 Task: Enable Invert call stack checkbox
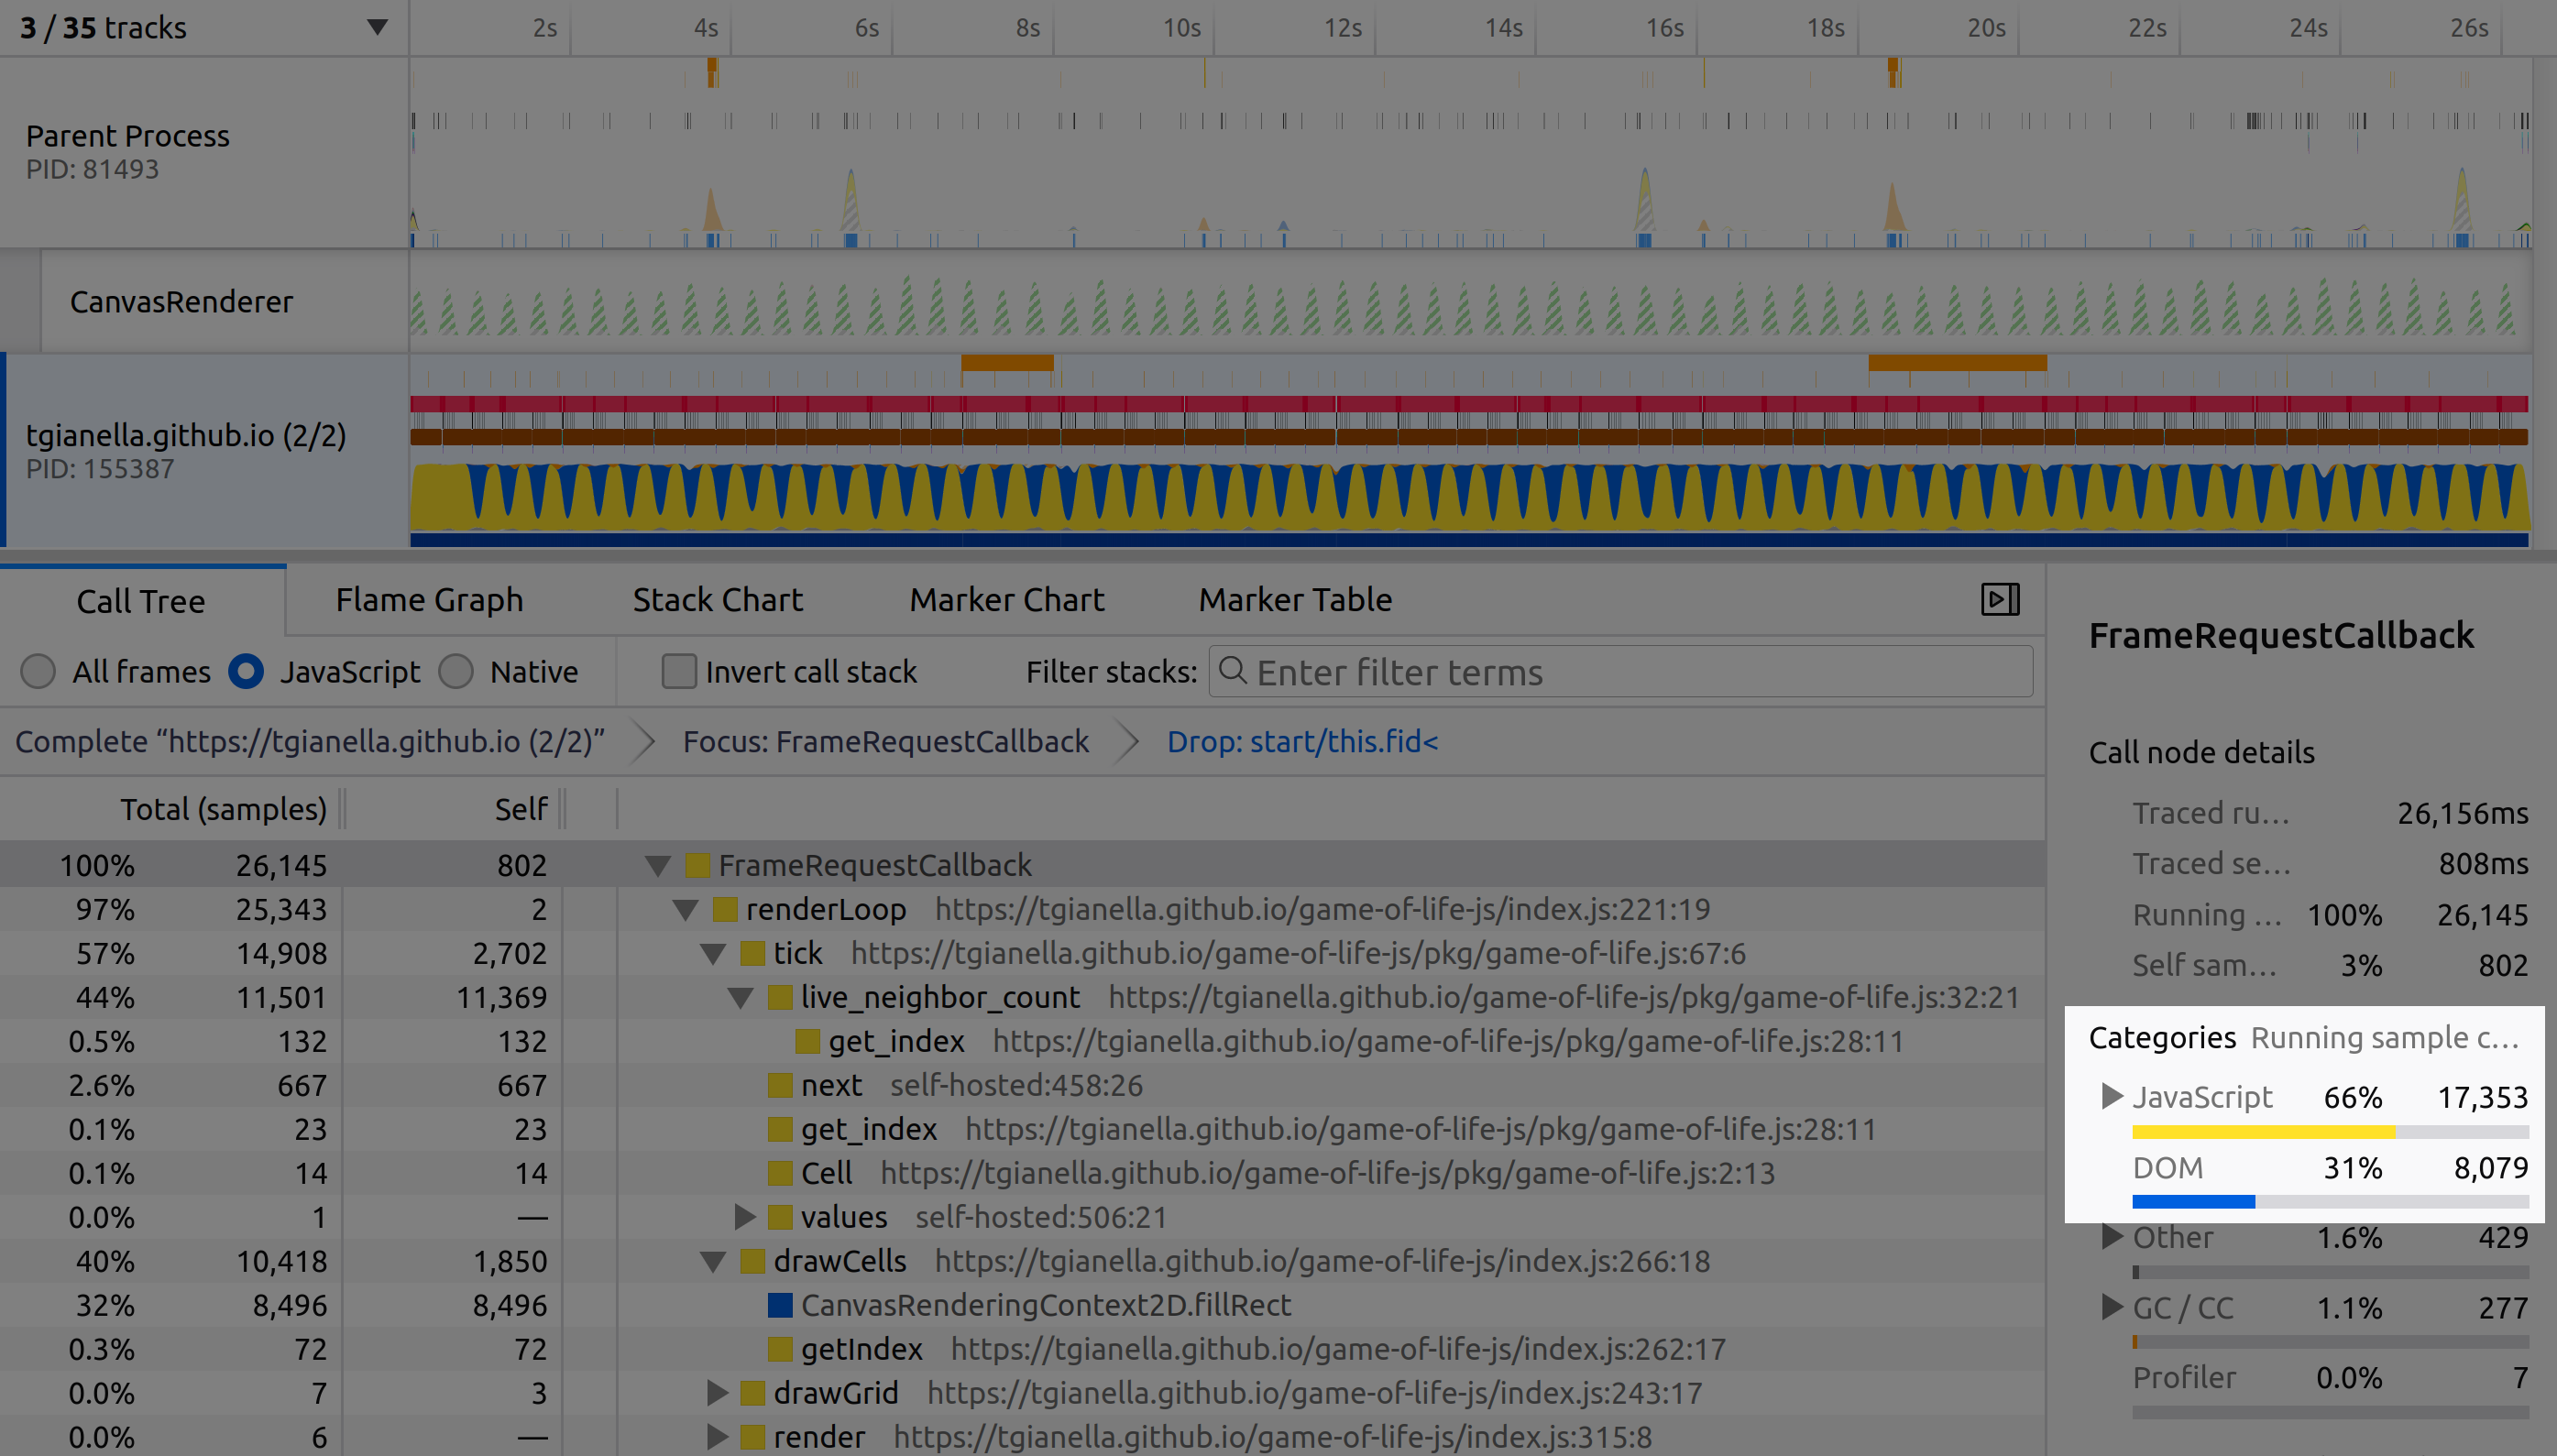(x=679, y=671)
